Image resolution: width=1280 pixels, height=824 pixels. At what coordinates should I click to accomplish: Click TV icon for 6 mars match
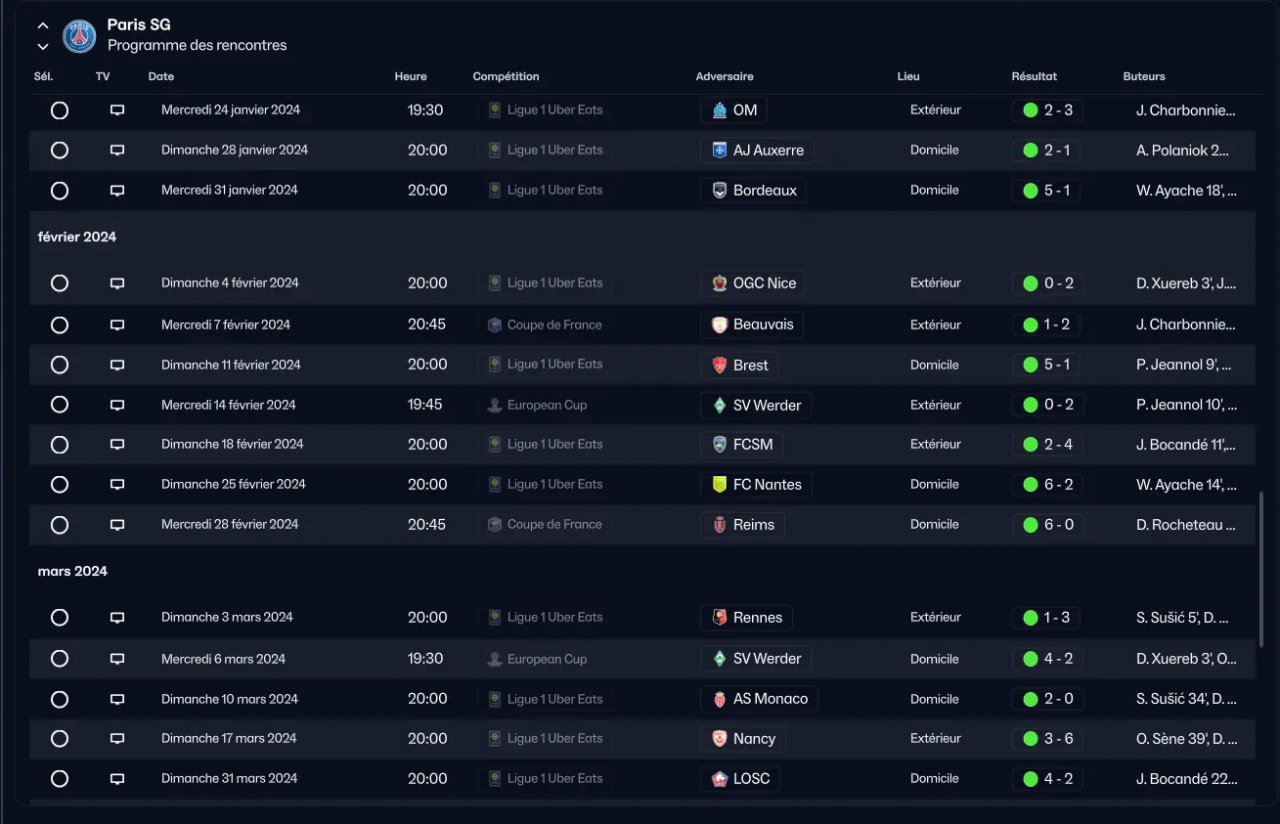[117, 659]
